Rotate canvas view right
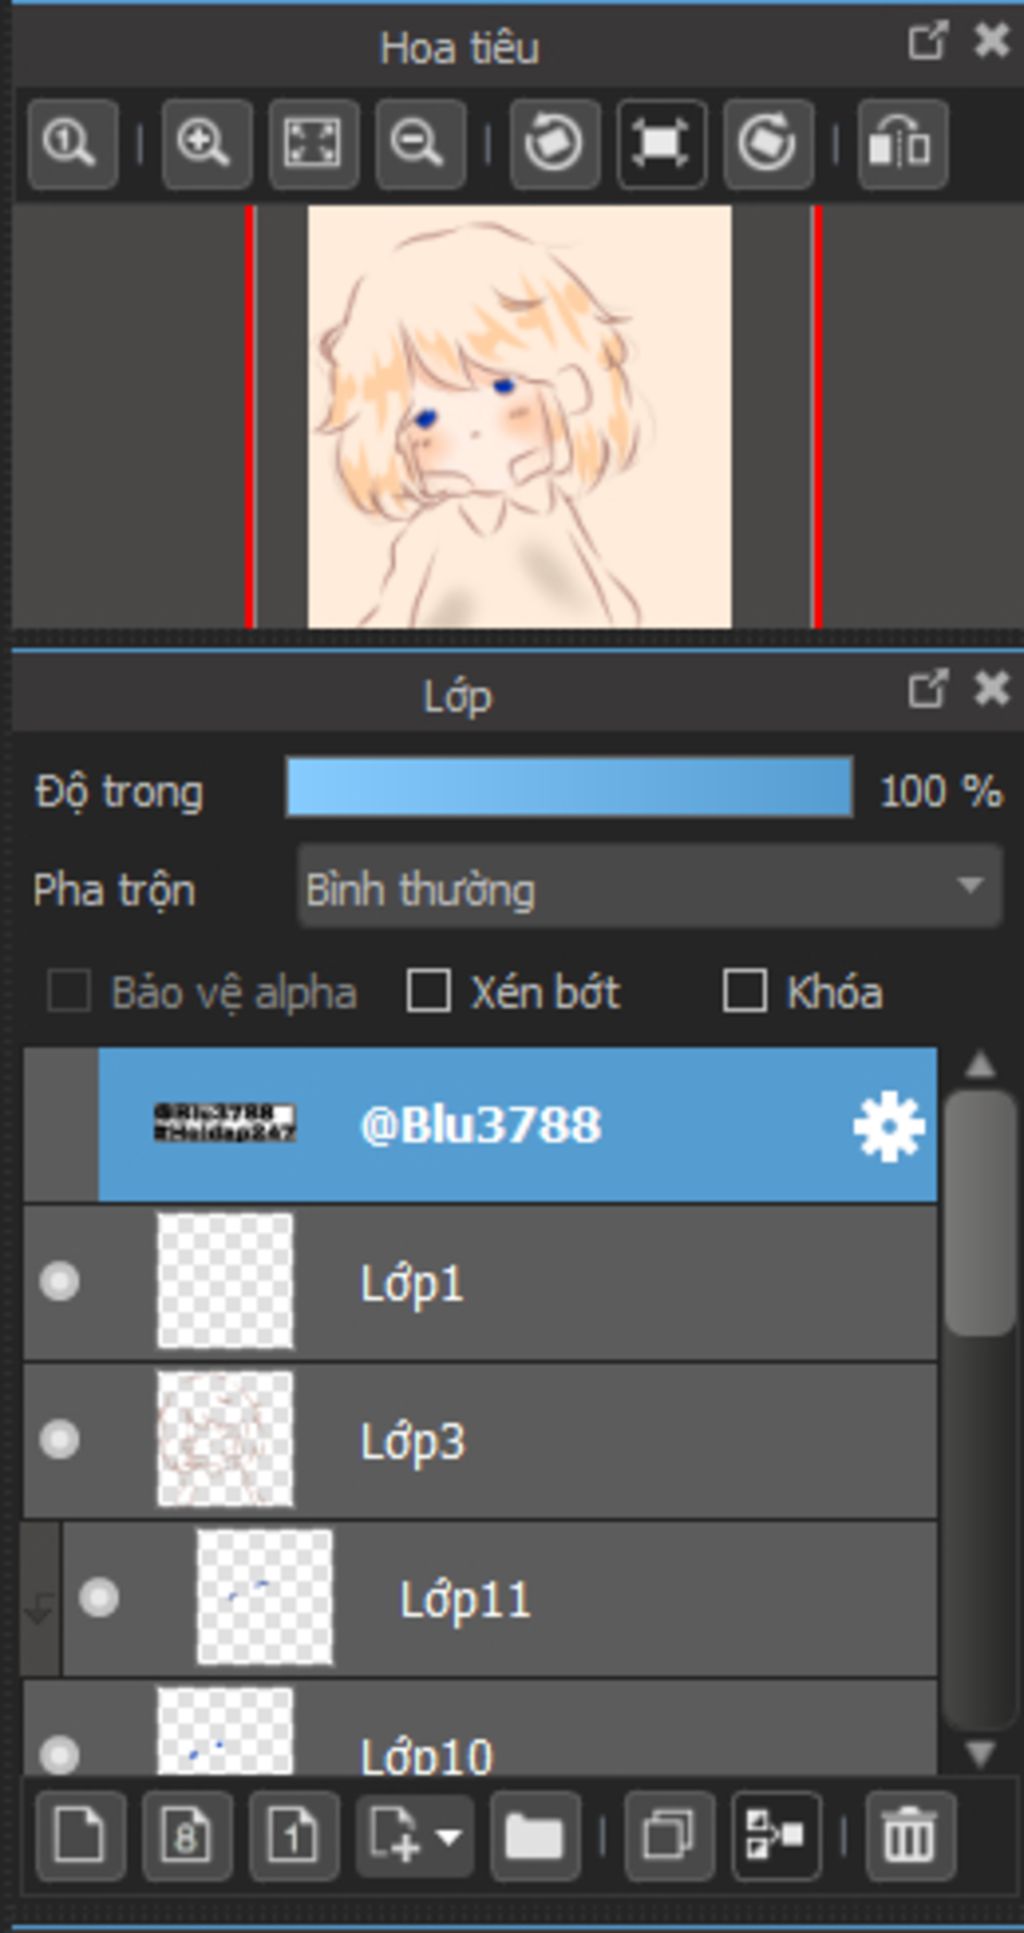 coord(768,144)
